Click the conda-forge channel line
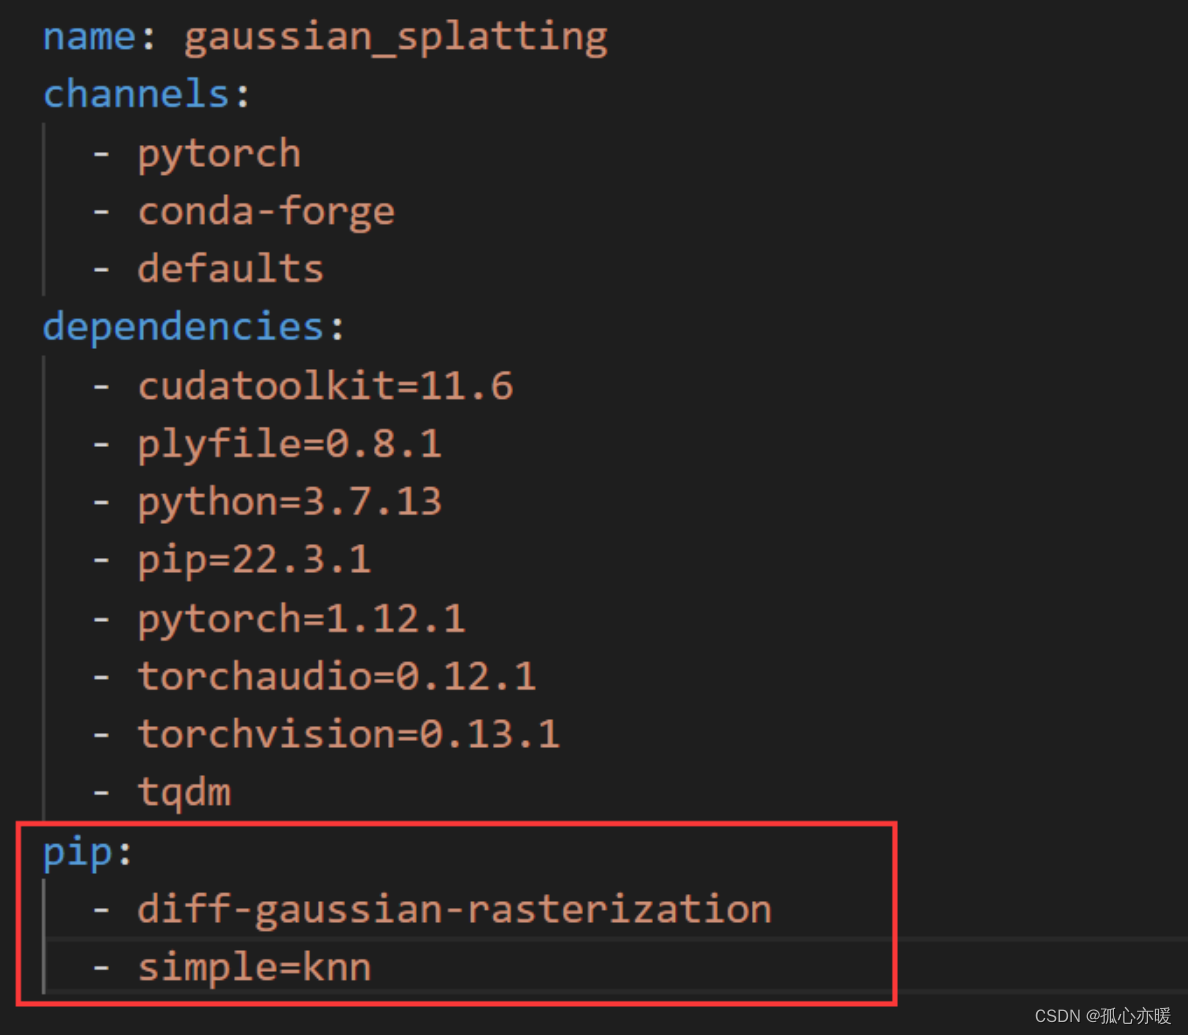The image size is (1188, 1035). 266,212
